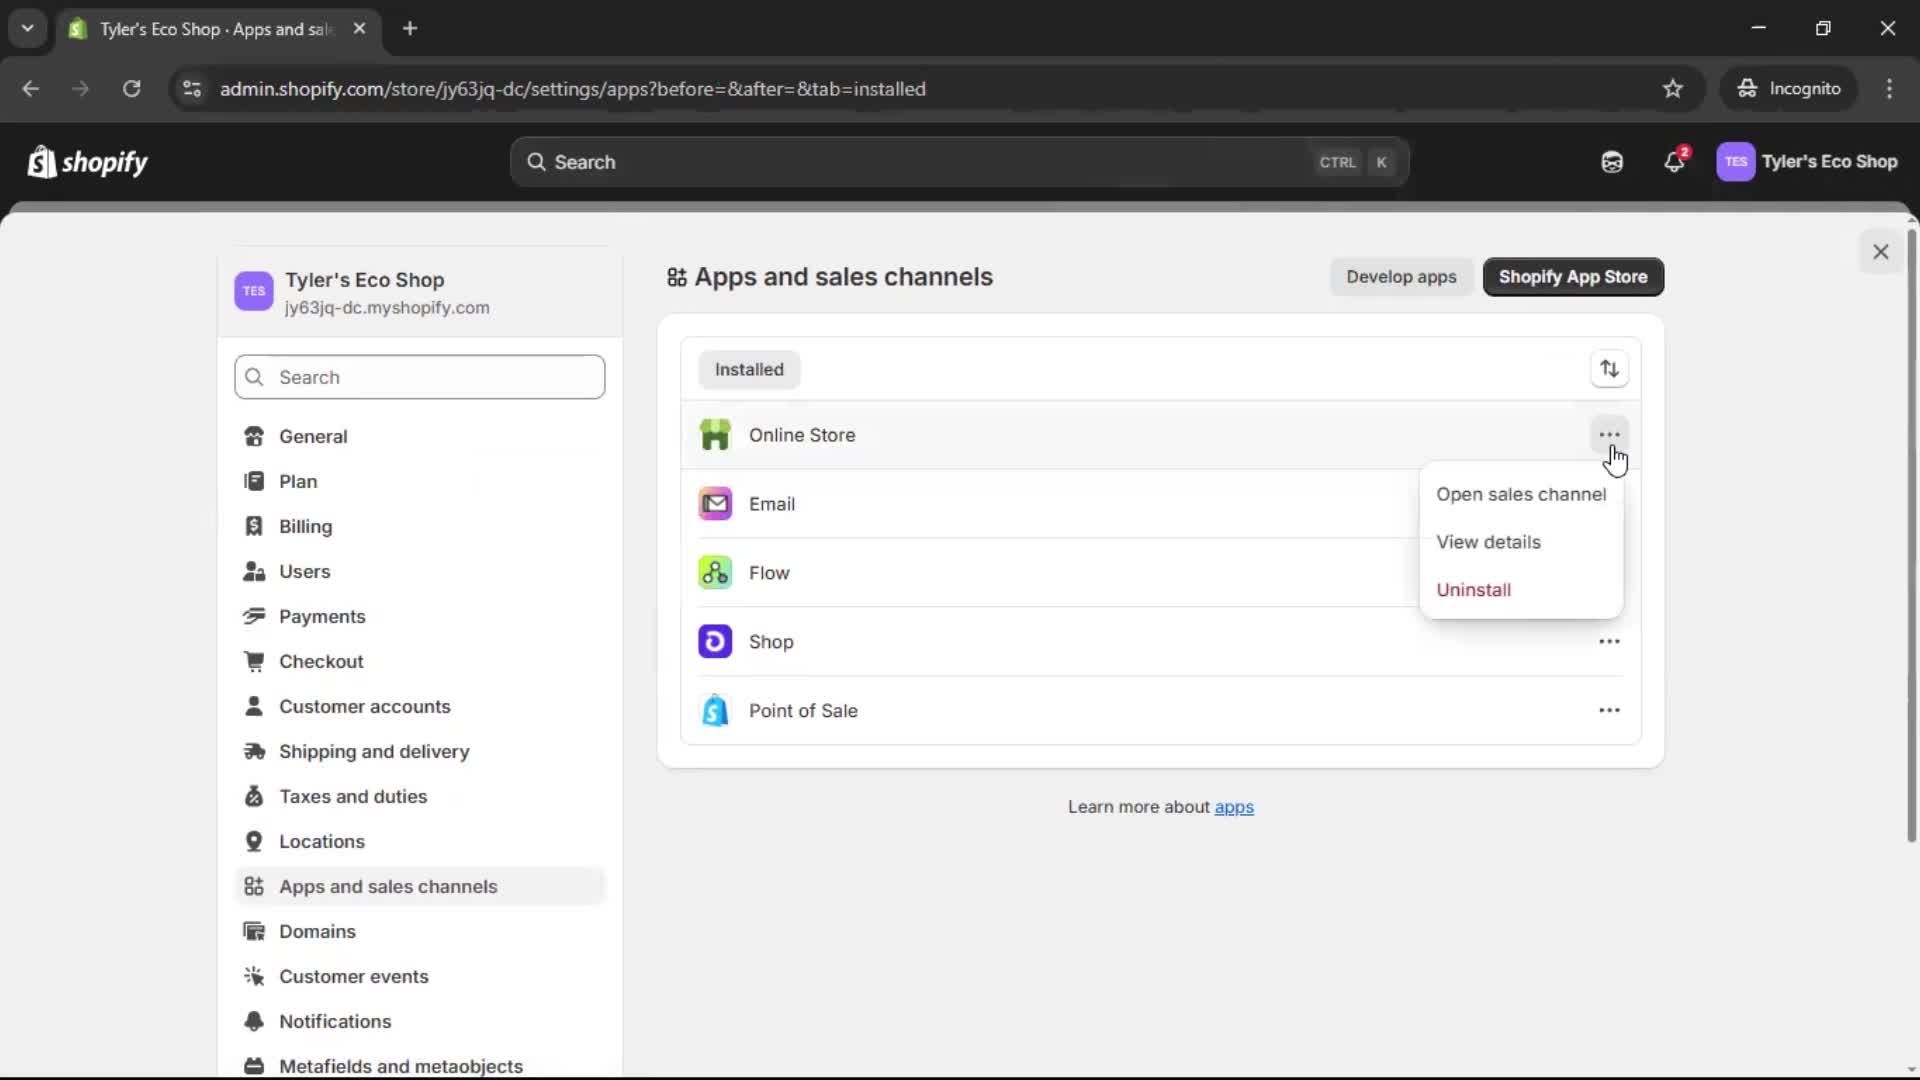1920x1080 pixels.
Task: Open the browser tab search dropdown
Action: [27, 28]
